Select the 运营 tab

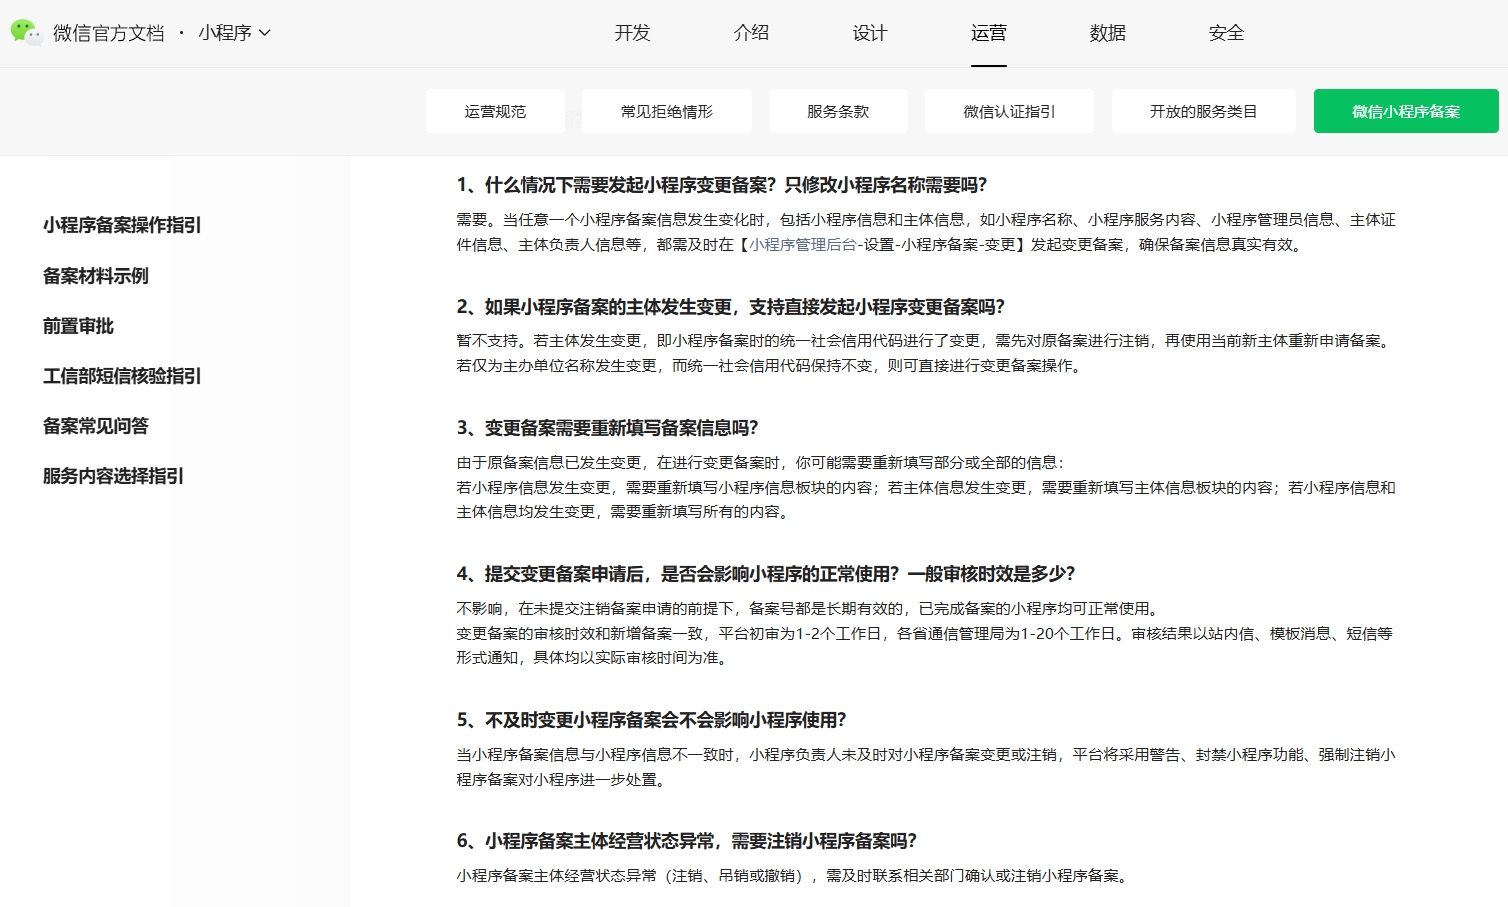[989, 33]
